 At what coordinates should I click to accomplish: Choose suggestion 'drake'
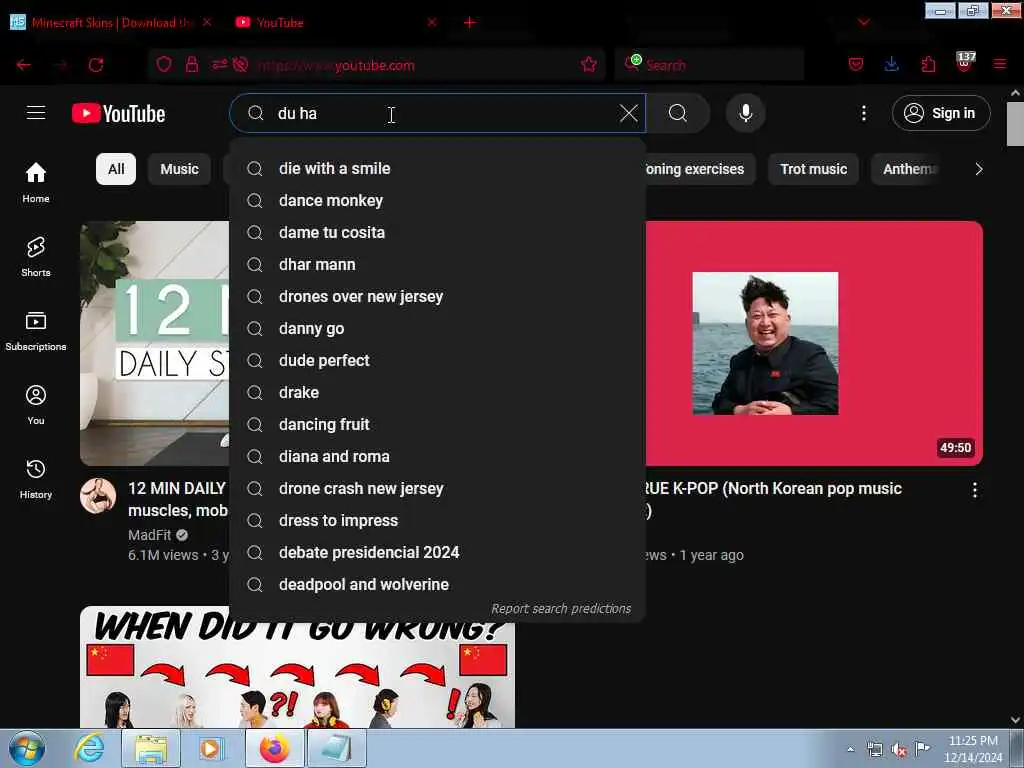pos(438,392)
